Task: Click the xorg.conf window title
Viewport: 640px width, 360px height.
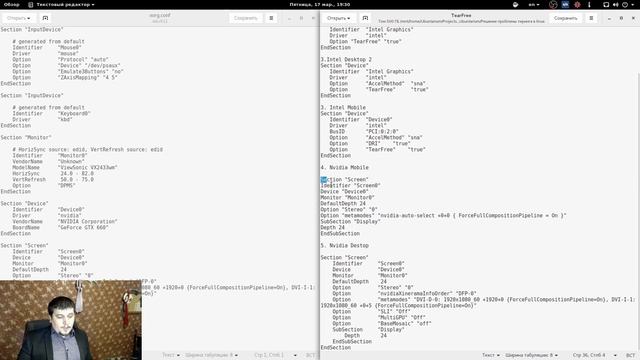Action: (x=160, y=16)
